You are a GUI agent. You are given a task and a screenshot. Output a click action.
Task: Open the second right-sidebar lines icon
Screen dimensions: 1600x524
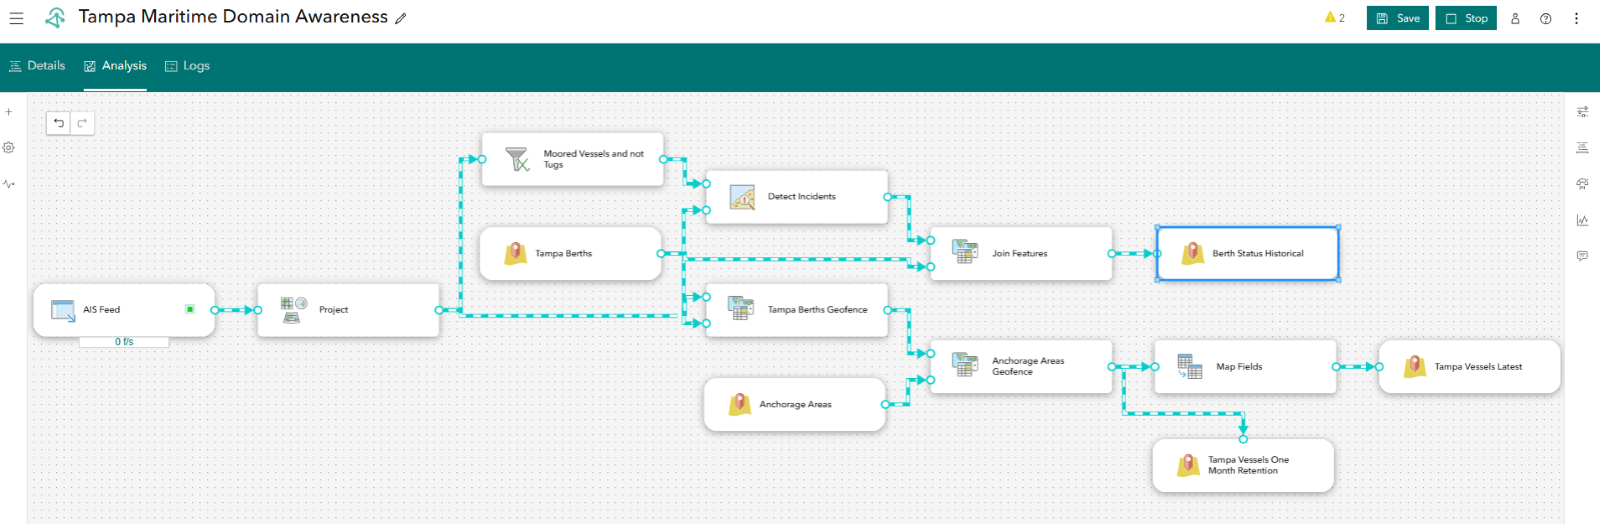point(1582,148)
